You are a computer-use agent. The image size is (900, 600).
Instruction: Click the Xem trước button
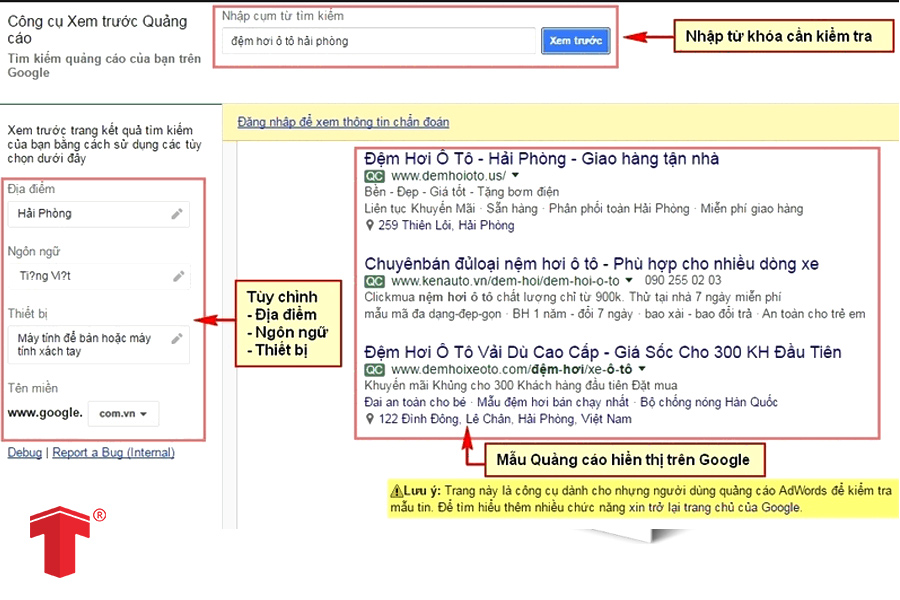coord(576,41)
